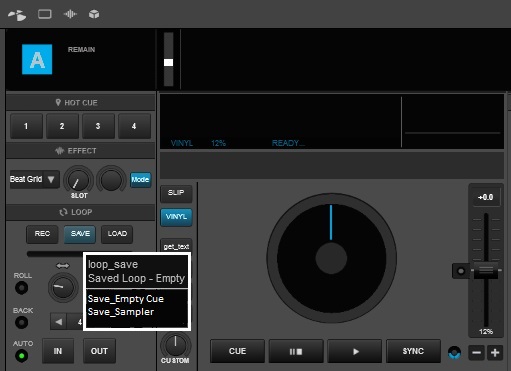The width and height of the screenshot is (511, 371).
Task: Click the blue circular icon beside SYNC
Action: pyautogui.click(x=455, y=352)
